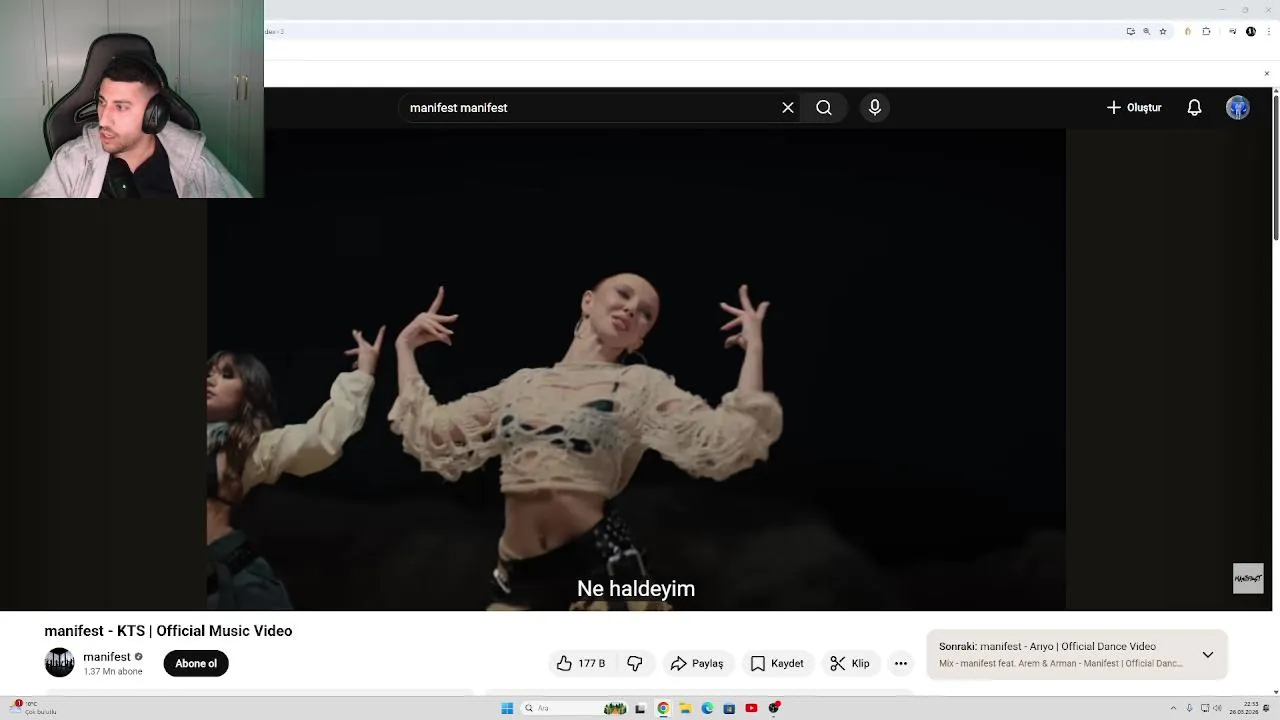Click weather widget on taskbar left
1280x720 pixels.
click(x=32, y=708)
